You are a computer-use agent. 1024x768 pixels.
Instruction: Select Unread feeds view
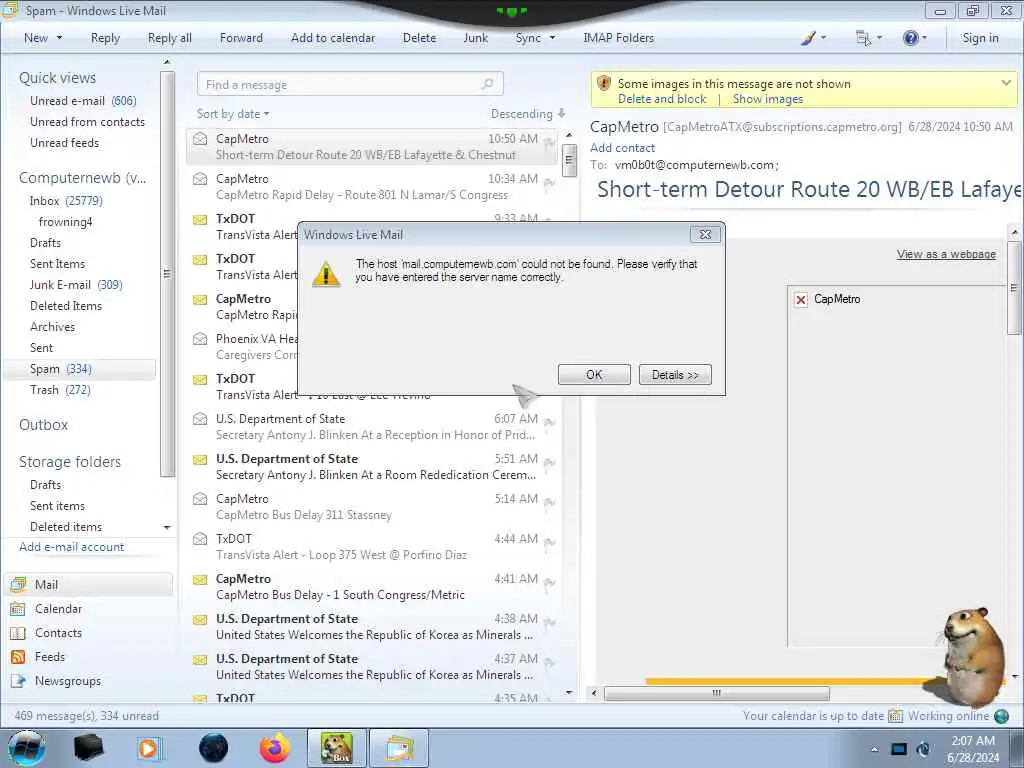pos(64,142)
